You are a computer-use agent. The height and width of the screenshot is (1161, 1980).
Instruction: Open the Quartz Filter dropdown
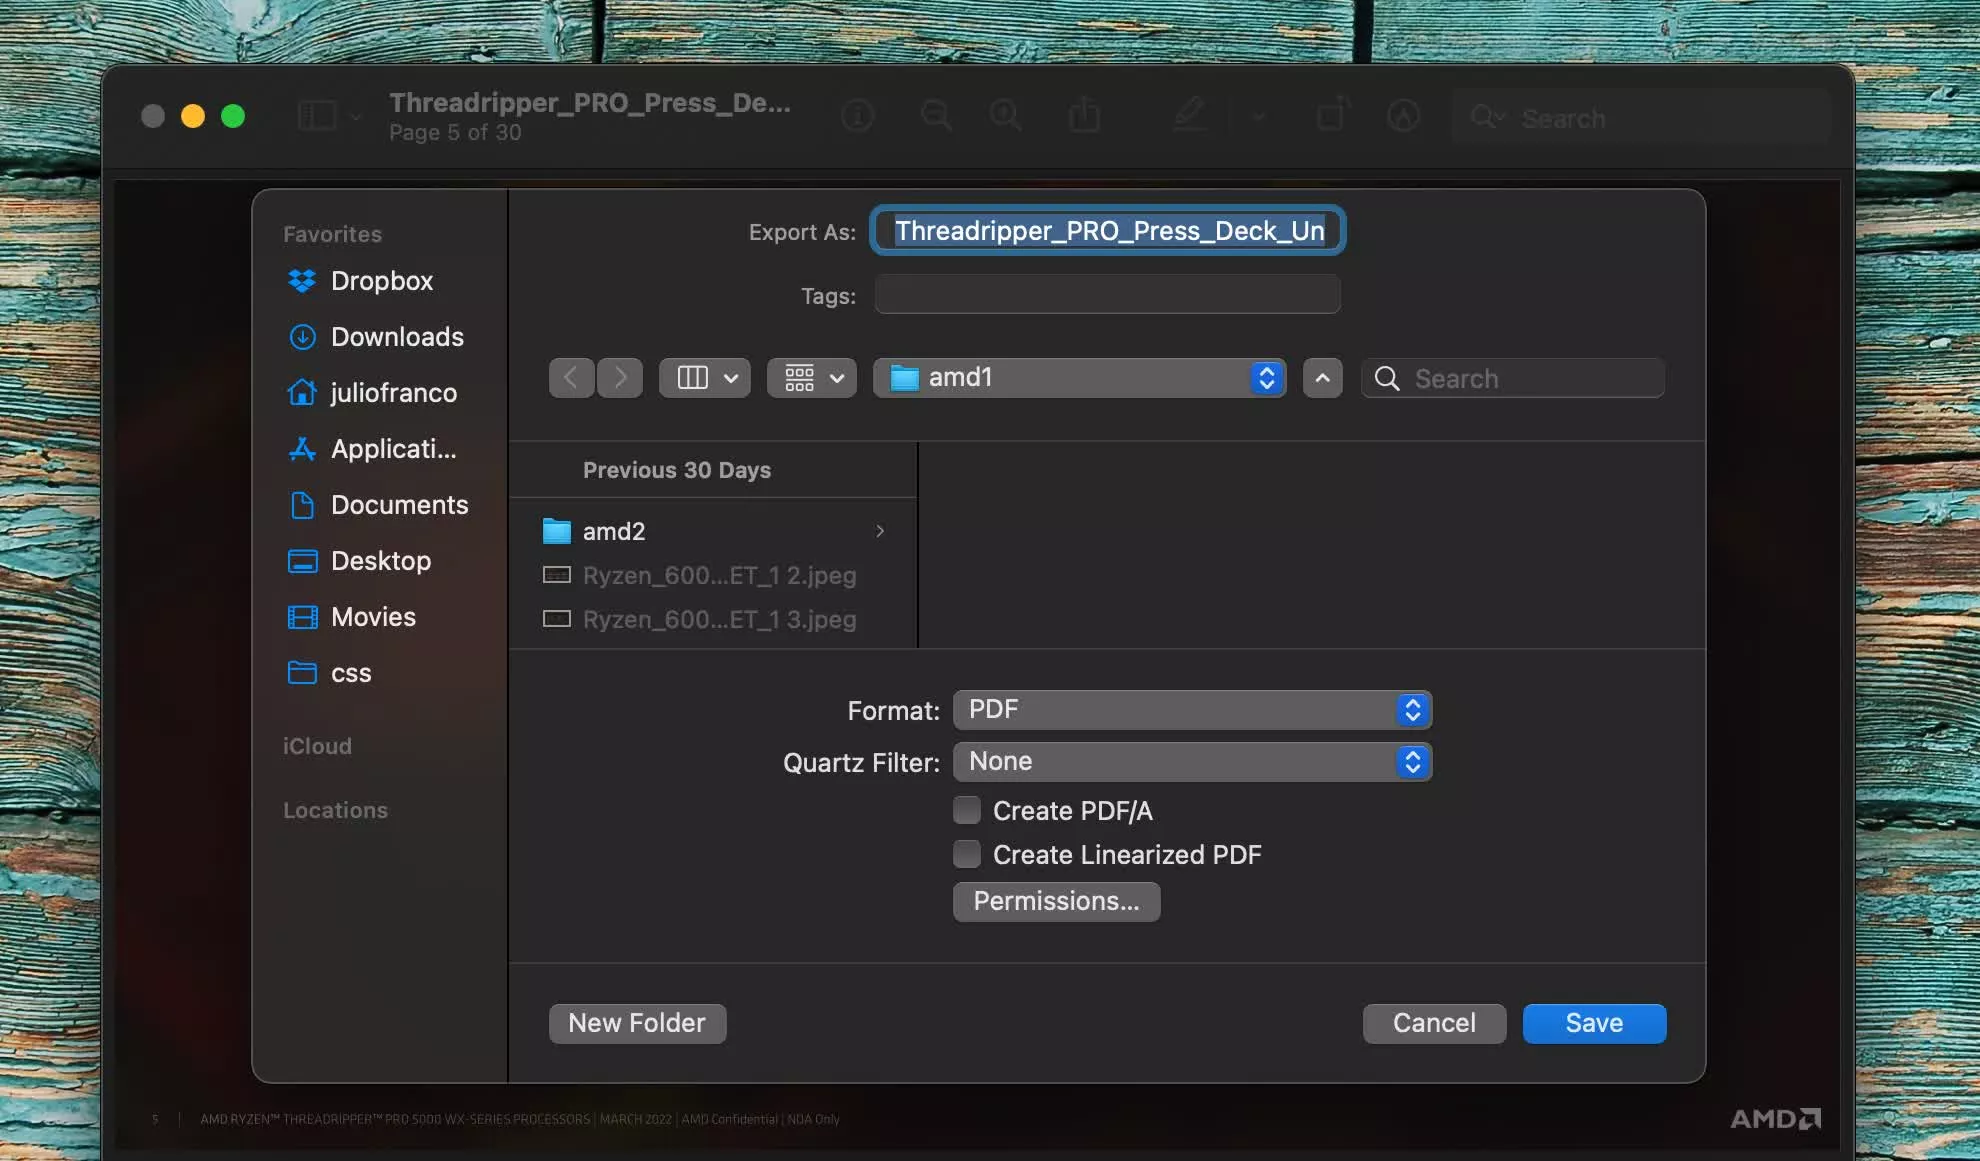(x=1191, y=762)
